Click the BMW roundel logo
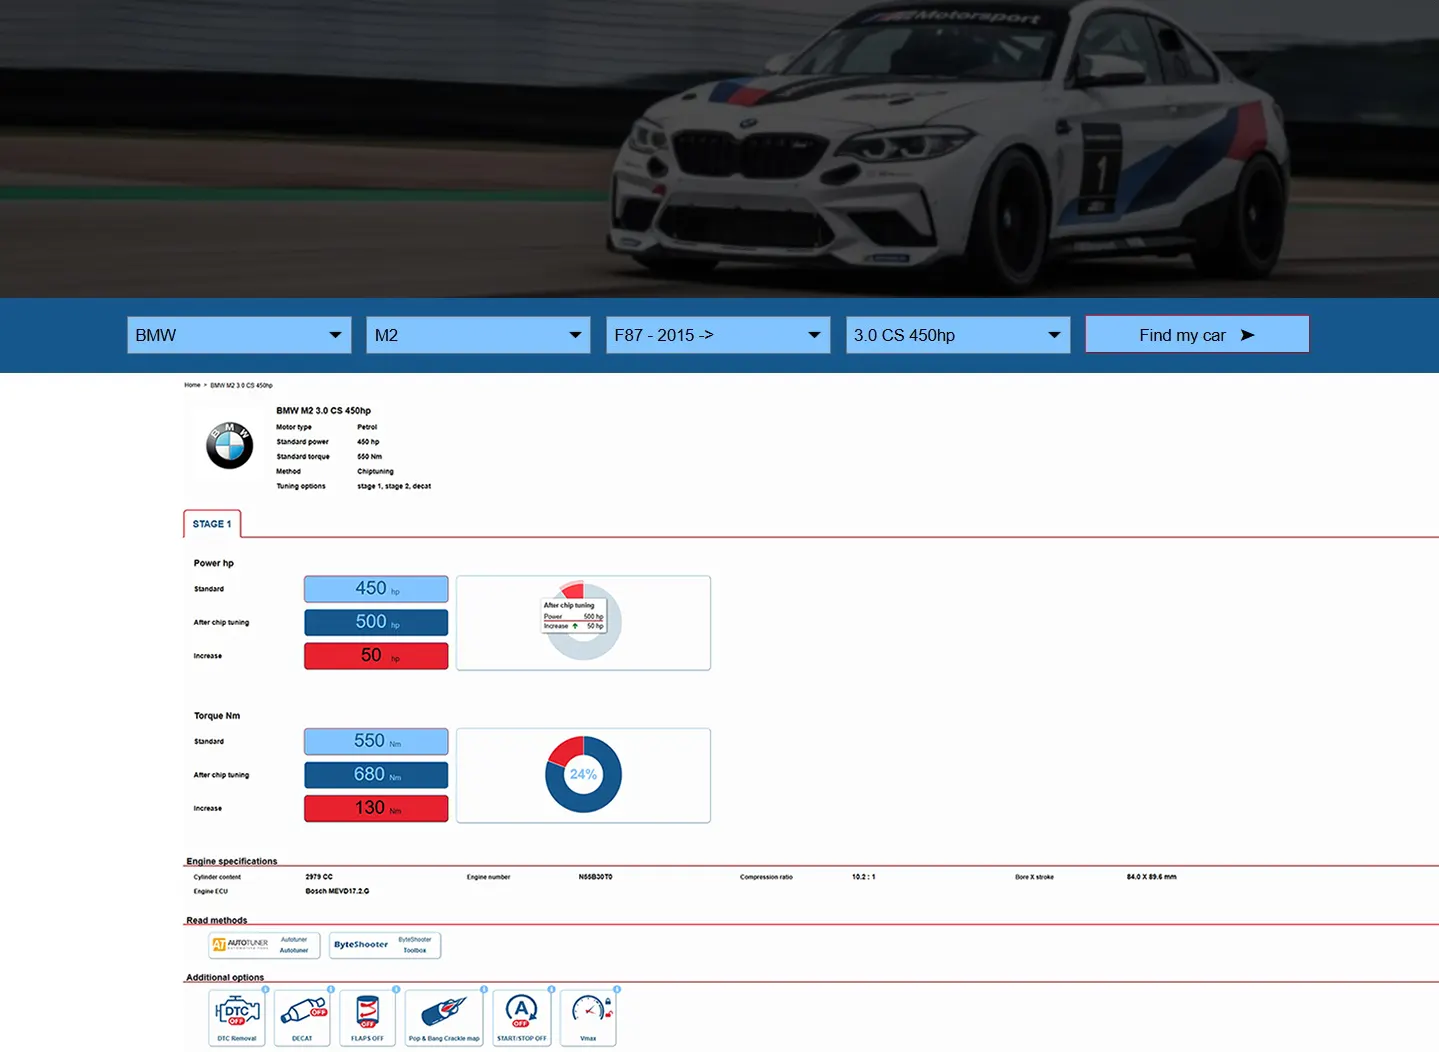Image resolution: width=1439 pixels, height=1052 pixels. [x=229, y=444]
